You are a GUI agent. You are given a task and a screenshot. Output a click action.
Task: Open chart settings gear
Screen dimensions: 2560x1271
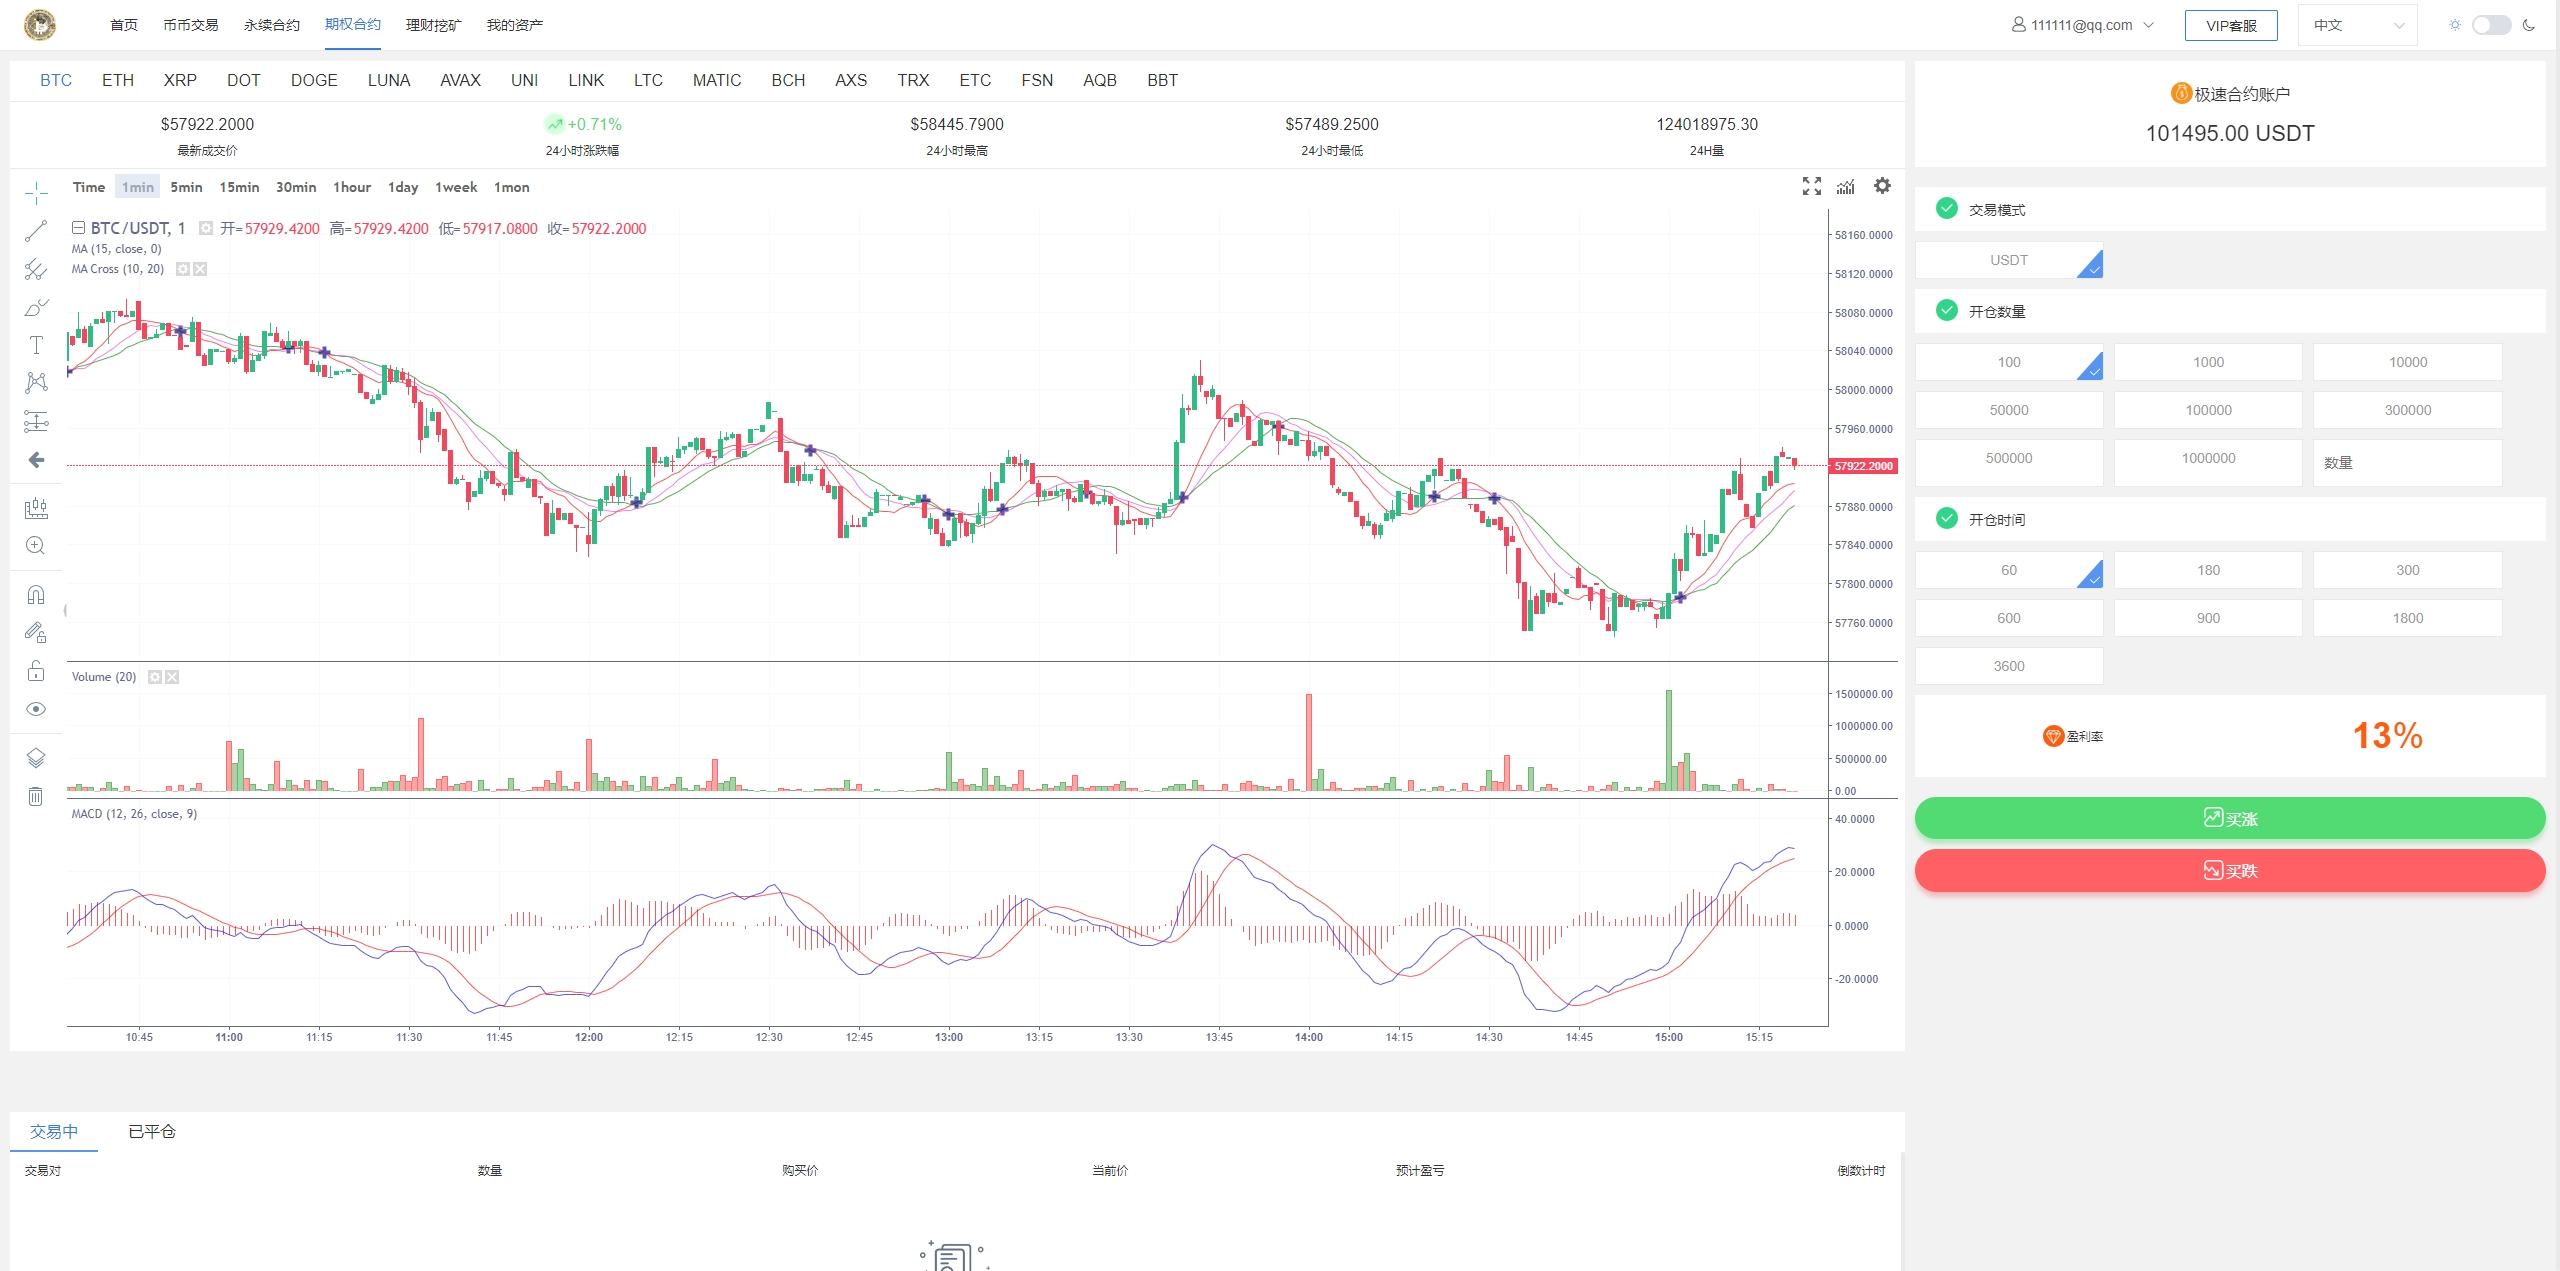(1882, 186)
